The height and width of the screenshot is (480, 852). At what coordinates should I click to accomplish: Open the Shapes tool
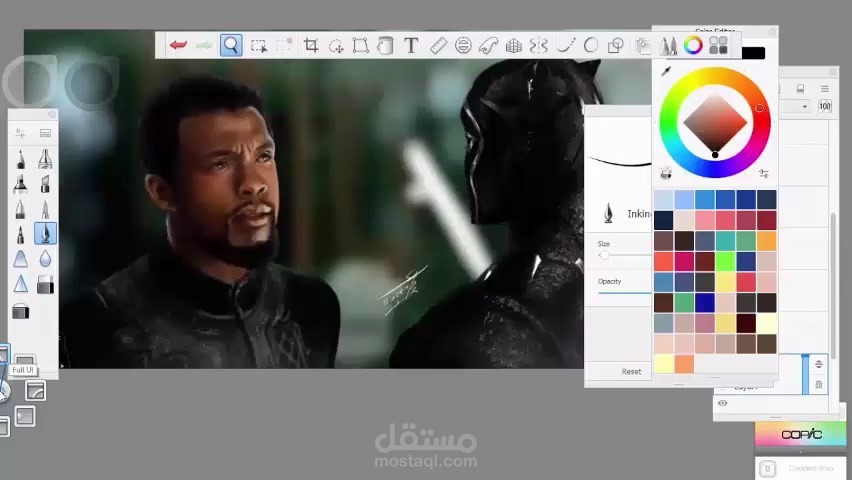point(615,46)
